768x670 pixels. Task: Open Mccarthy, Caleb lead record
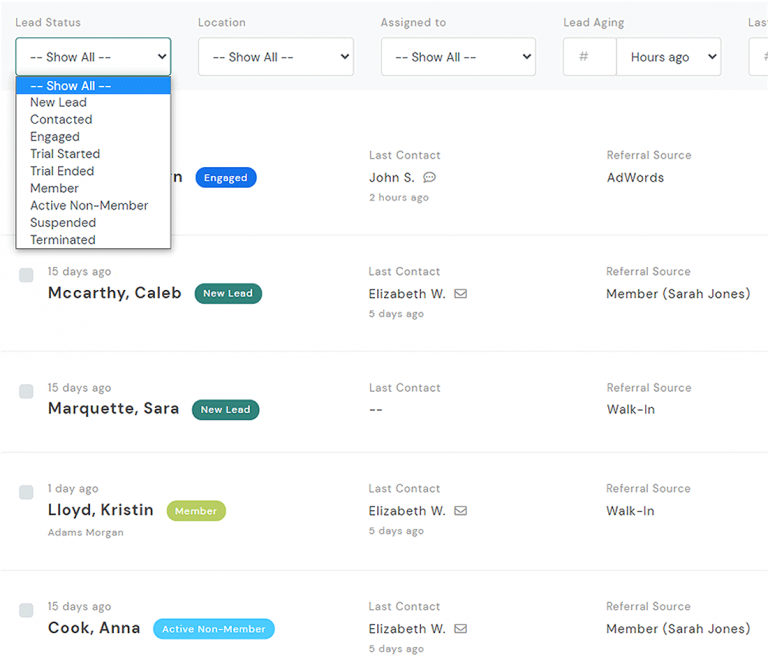click(115, 294)
